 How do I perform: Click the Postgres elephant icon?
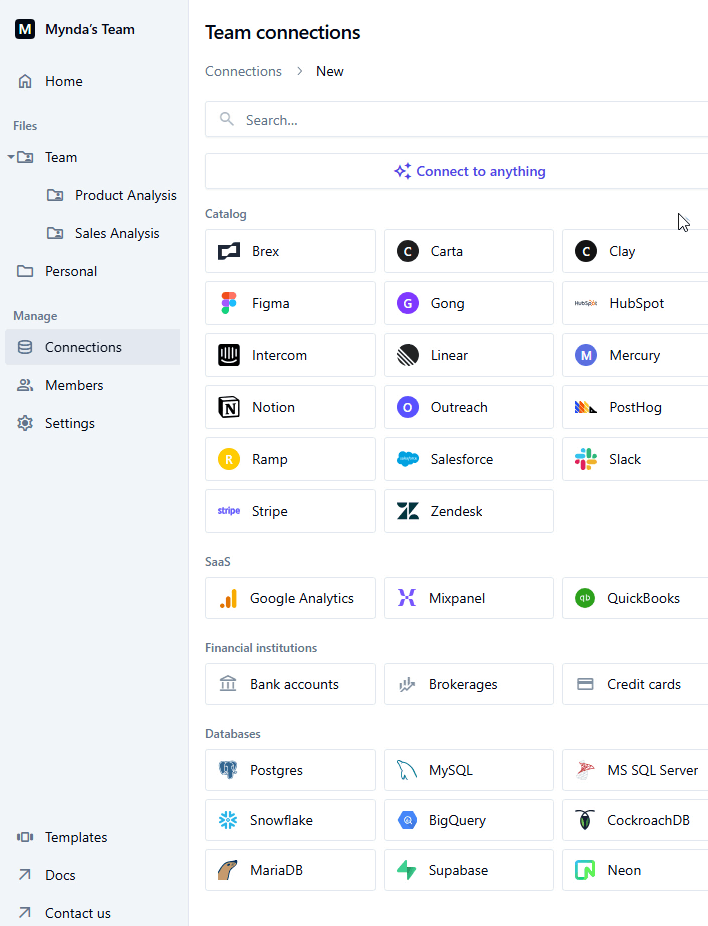pos(228,770)
